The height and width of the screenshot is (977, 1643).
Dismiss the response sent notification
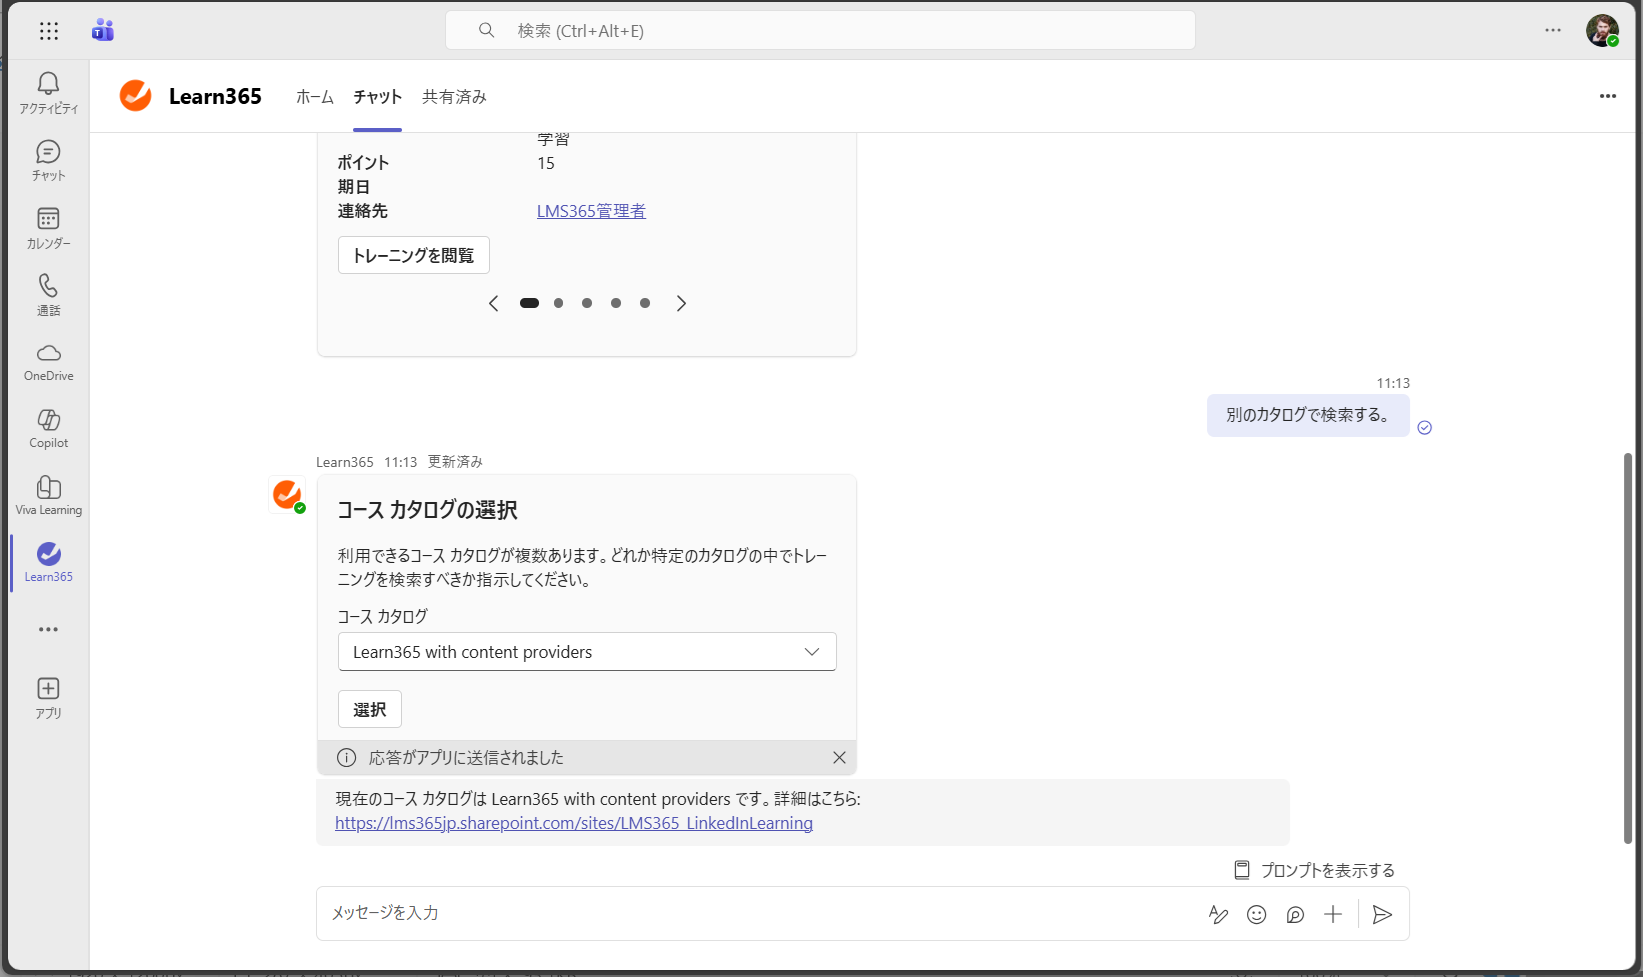(x=839, y=758)
